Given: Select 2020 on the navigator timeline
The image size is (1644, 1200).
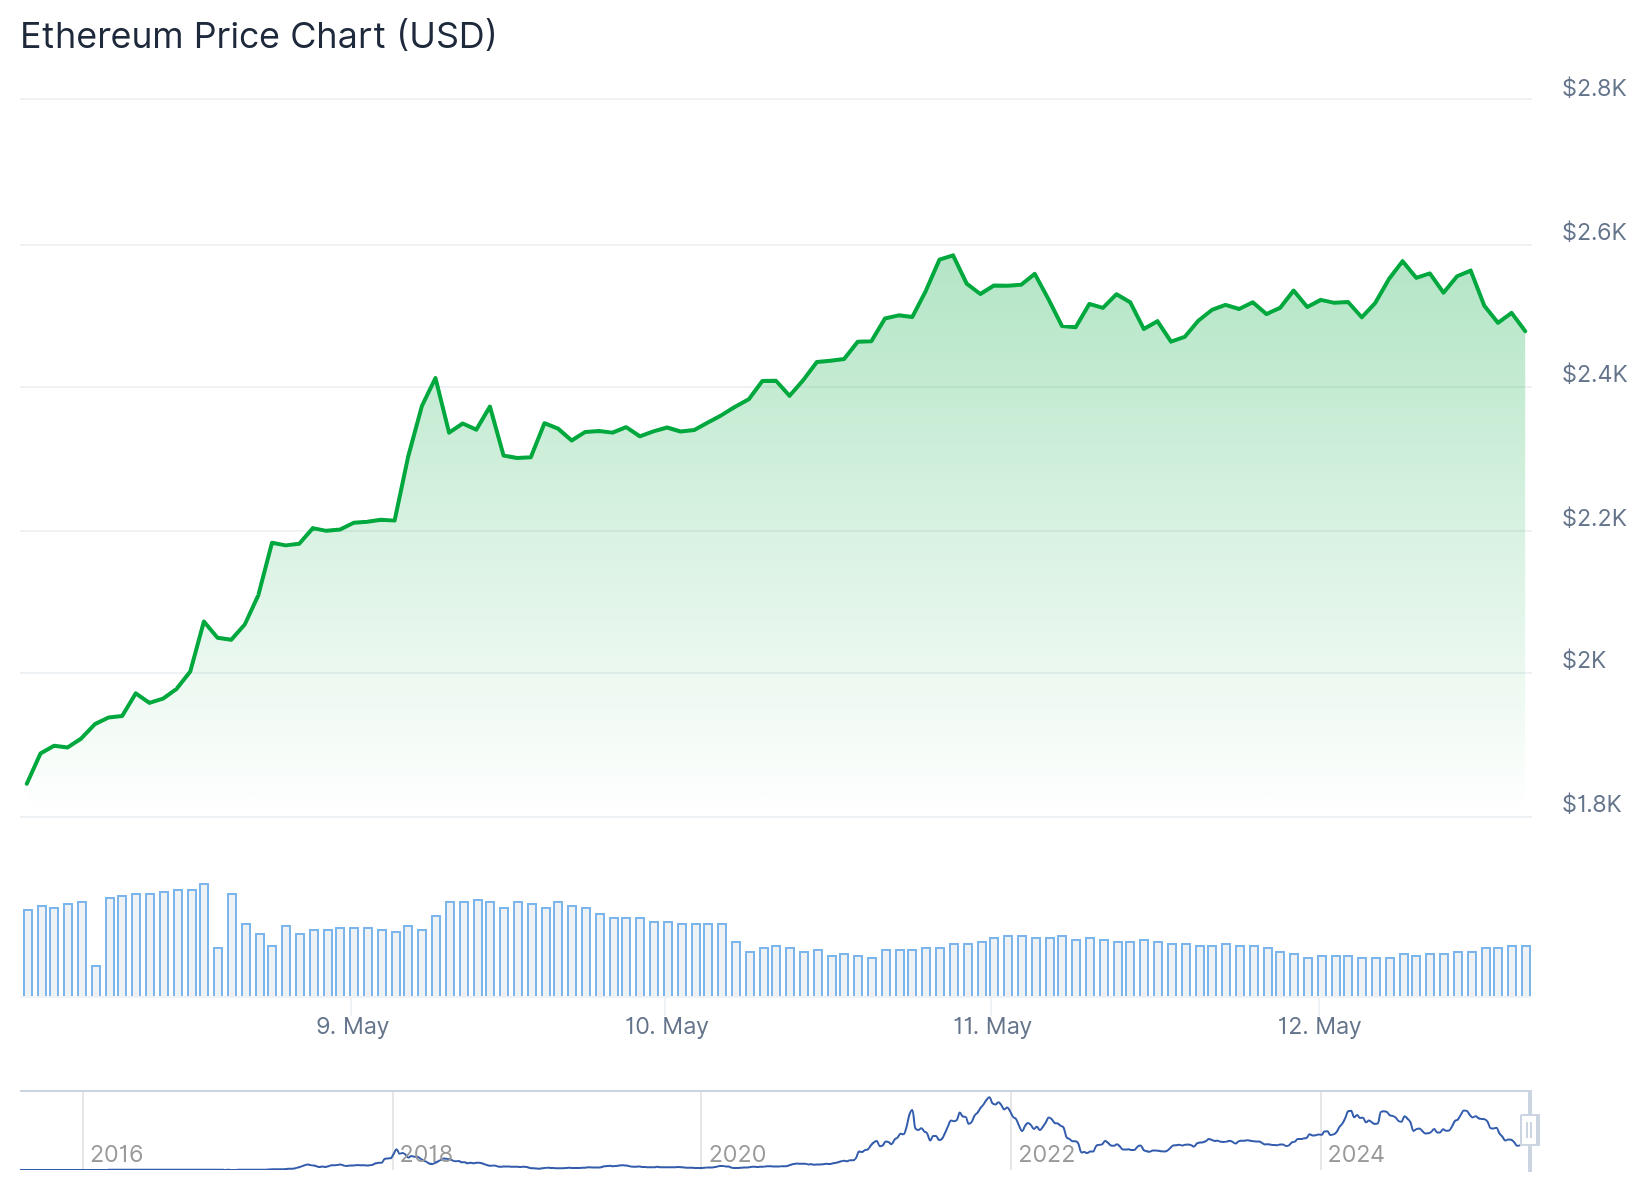Looking at the screenshot, I should click(x=737, y=1154).
